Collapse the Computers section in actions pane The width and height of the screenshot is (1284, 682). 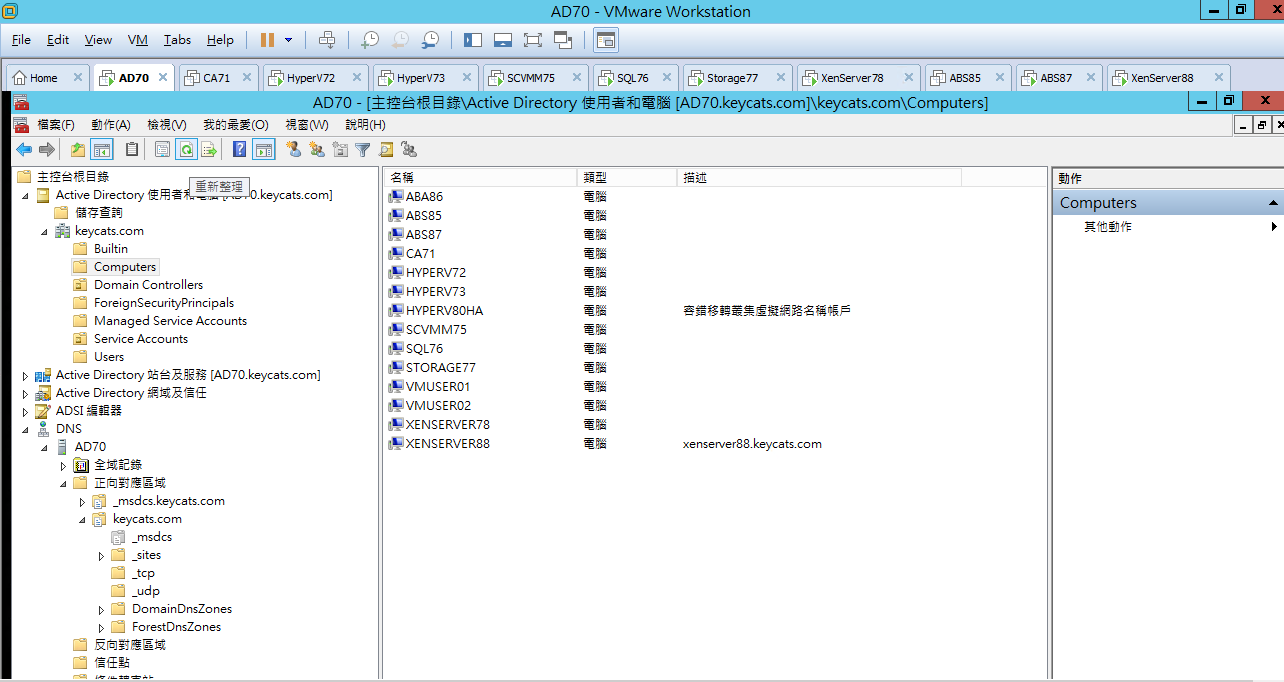[1273, 203]
